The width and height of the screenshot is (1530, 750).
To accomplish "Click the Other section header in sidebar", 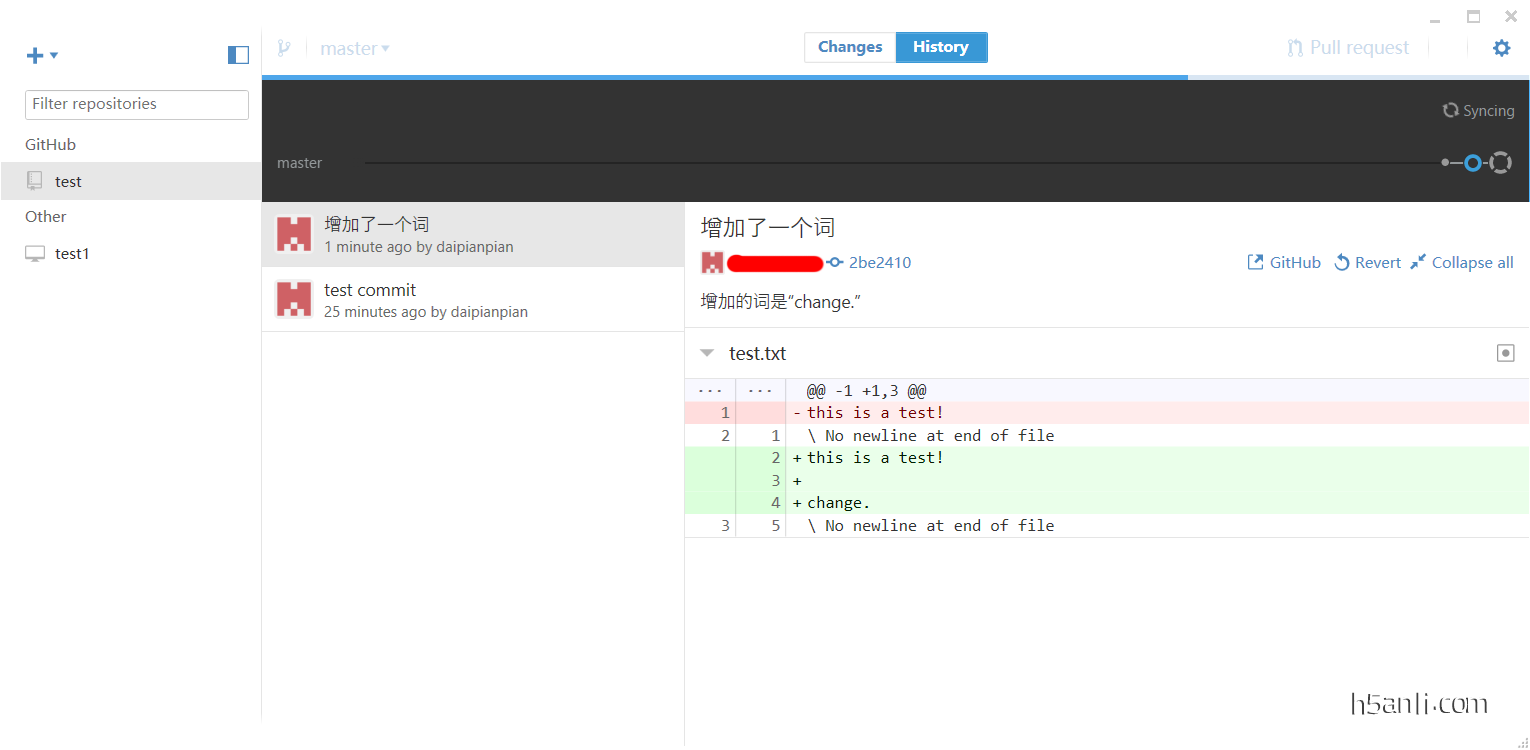I will click(46, 217).
